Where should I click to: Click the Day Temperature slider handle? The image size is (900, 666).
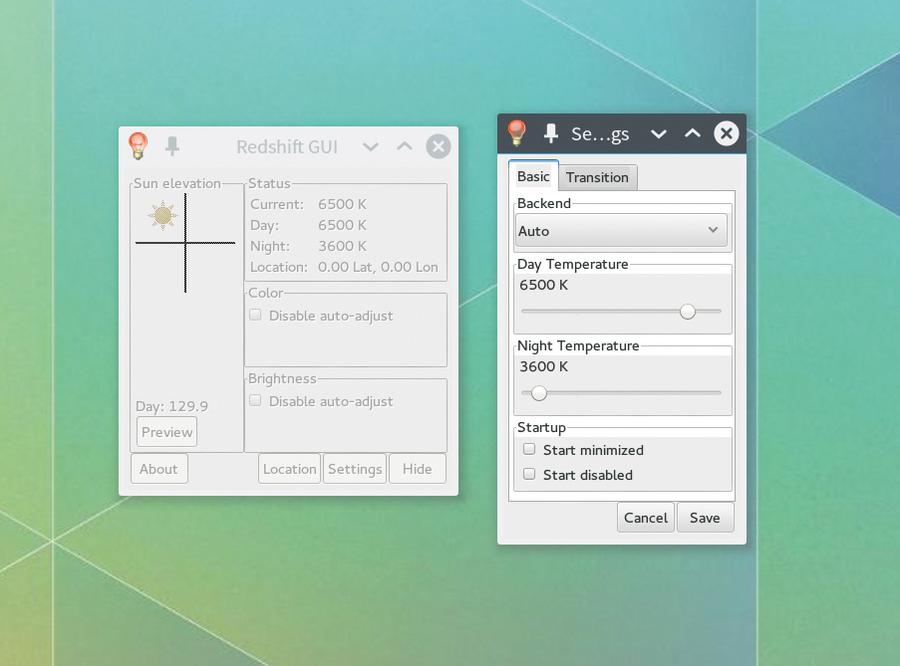point(688,311)
